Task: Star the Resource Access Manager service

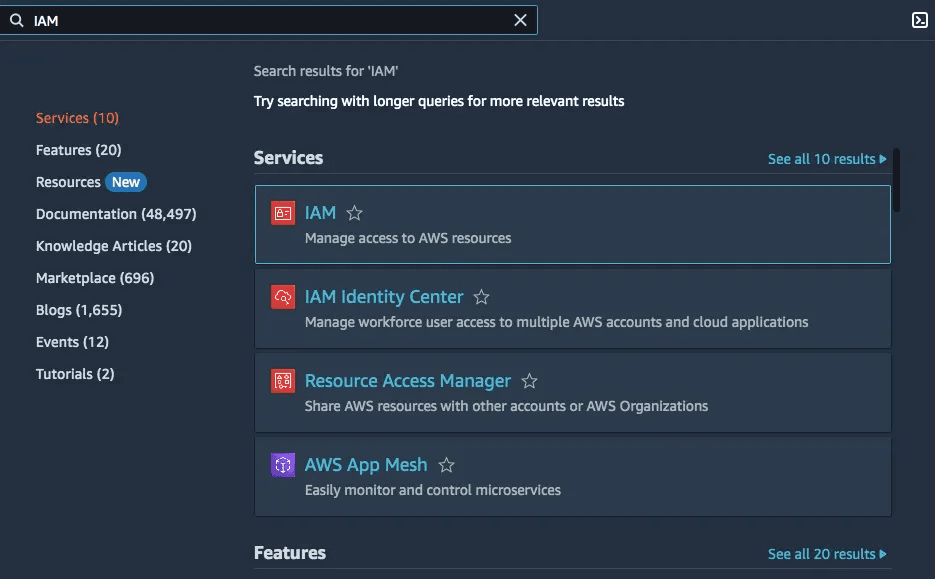Action: pyautogui.click(x=530, y=381)
